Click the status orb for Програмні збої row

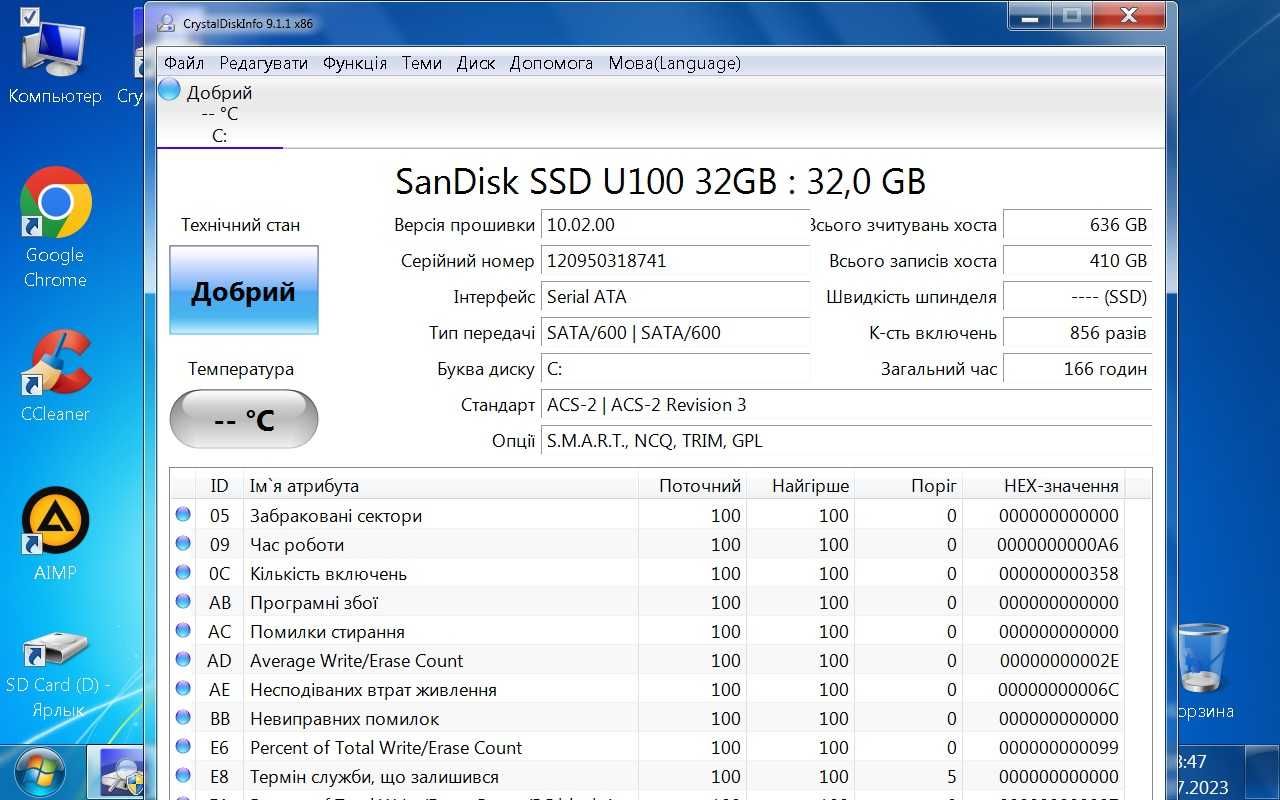(183, 602)
